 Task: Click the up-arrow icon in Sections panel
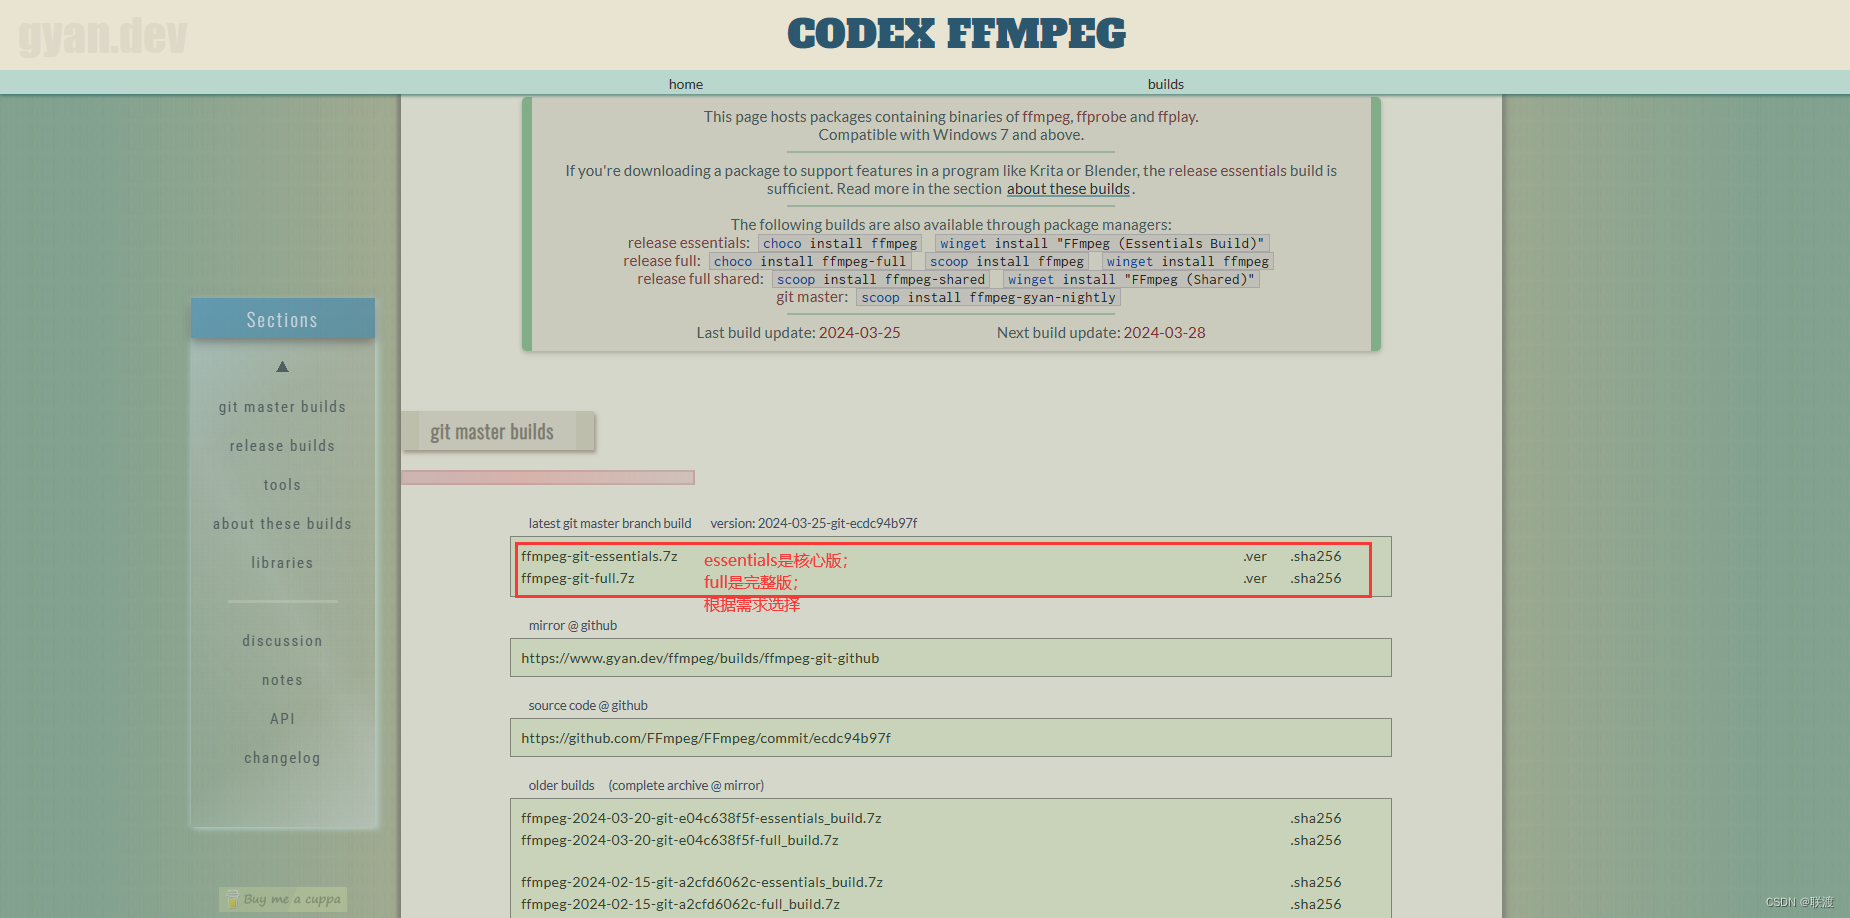click(283, 367)
